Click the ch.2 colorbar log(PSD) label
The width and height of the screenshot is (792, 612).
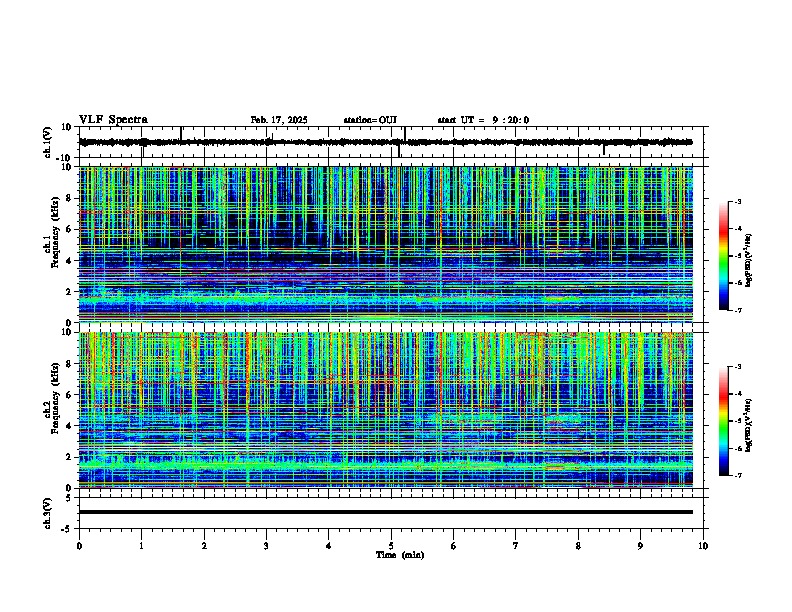749,425
